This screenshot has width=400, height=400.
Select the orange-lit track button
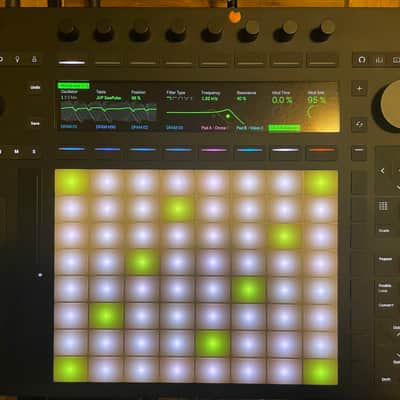[321, 150]
